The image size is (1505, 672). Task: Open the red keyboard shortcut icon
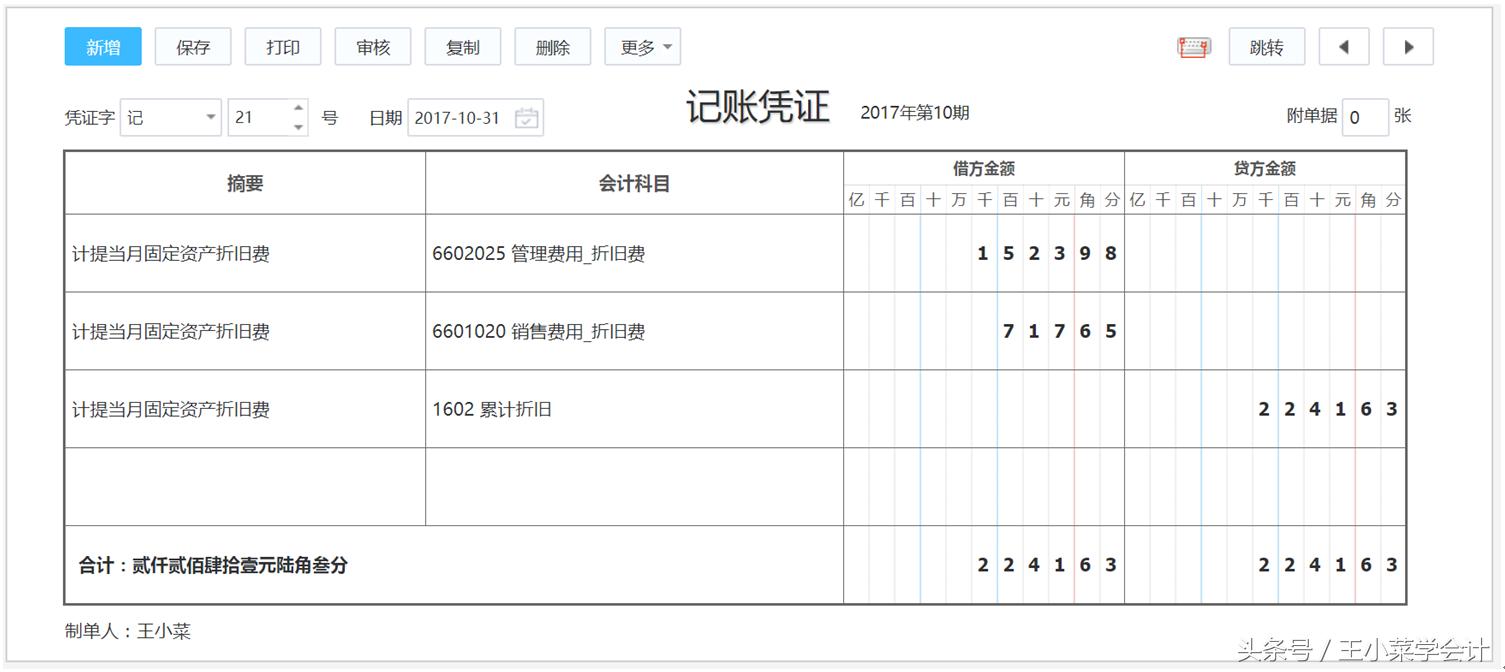1194,47
